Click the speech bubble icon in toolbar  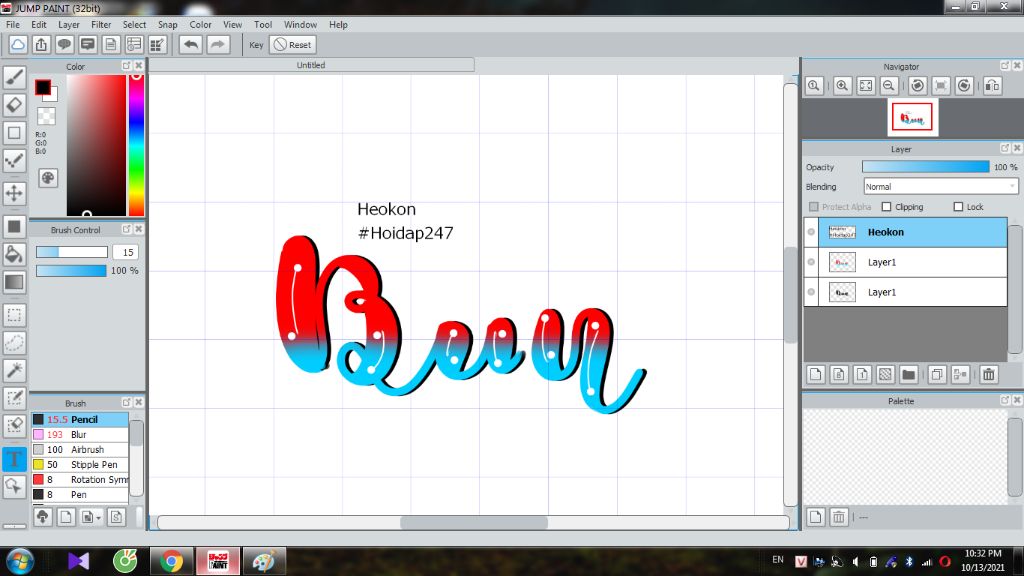click(x=64, y=44)
